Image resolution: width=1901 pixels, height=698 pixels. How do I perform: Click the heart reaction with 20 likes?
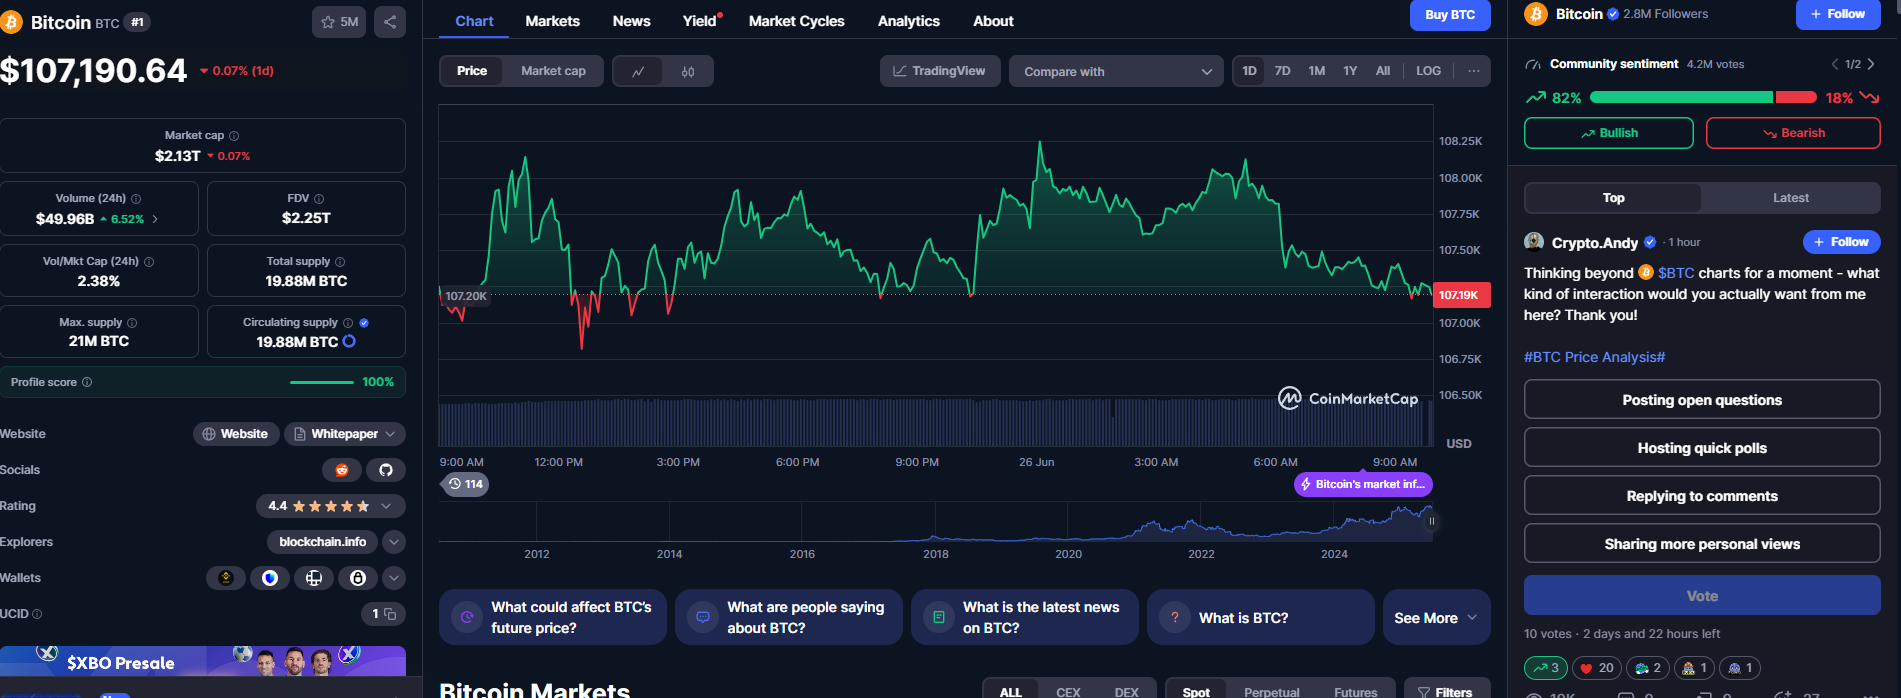[1597, 668]
